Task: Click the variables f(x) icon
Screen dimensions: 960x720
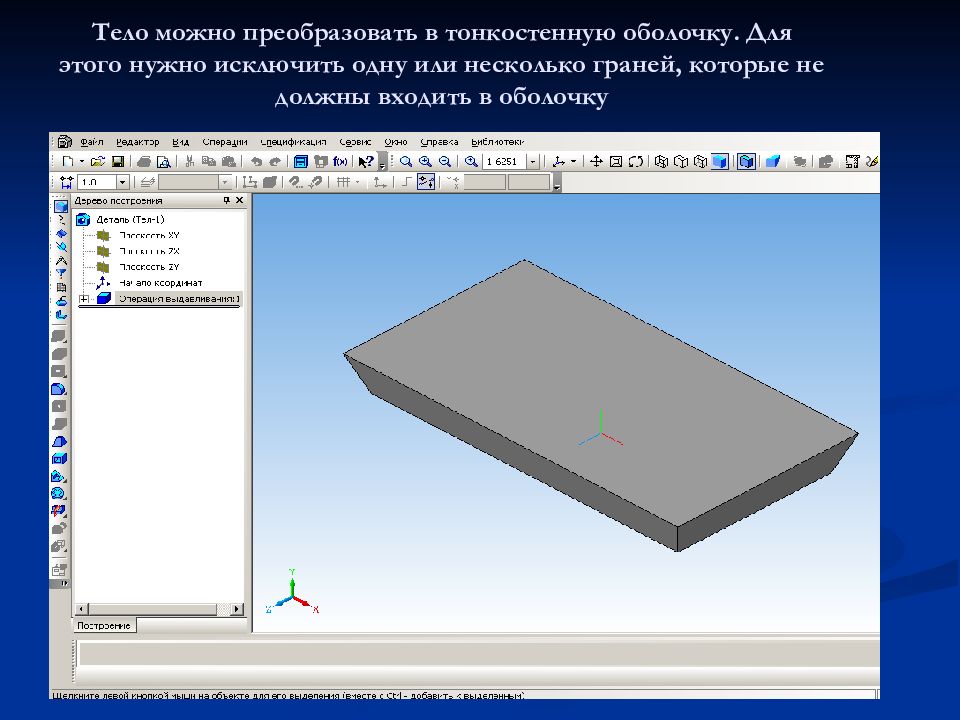Action: point(340,162)
